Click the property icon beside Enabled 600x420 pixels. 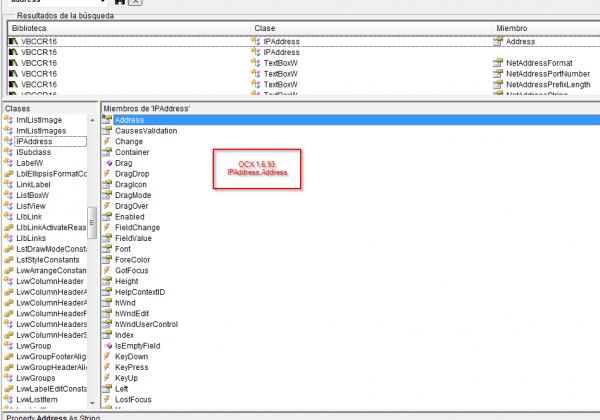click(x=107, y=217)
